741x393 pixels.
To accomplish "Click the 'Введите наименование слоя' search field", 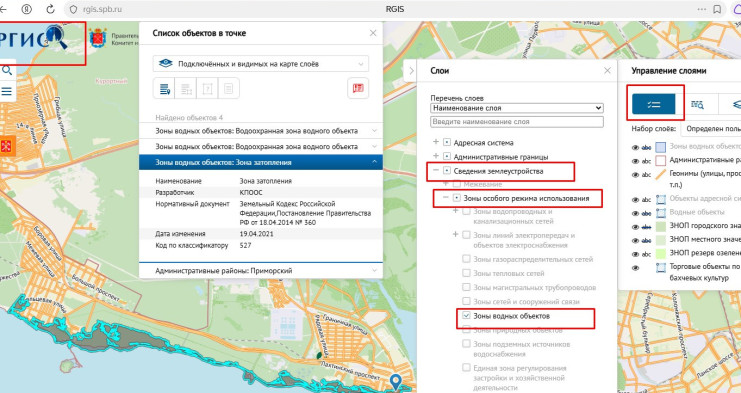I will 517,122.
